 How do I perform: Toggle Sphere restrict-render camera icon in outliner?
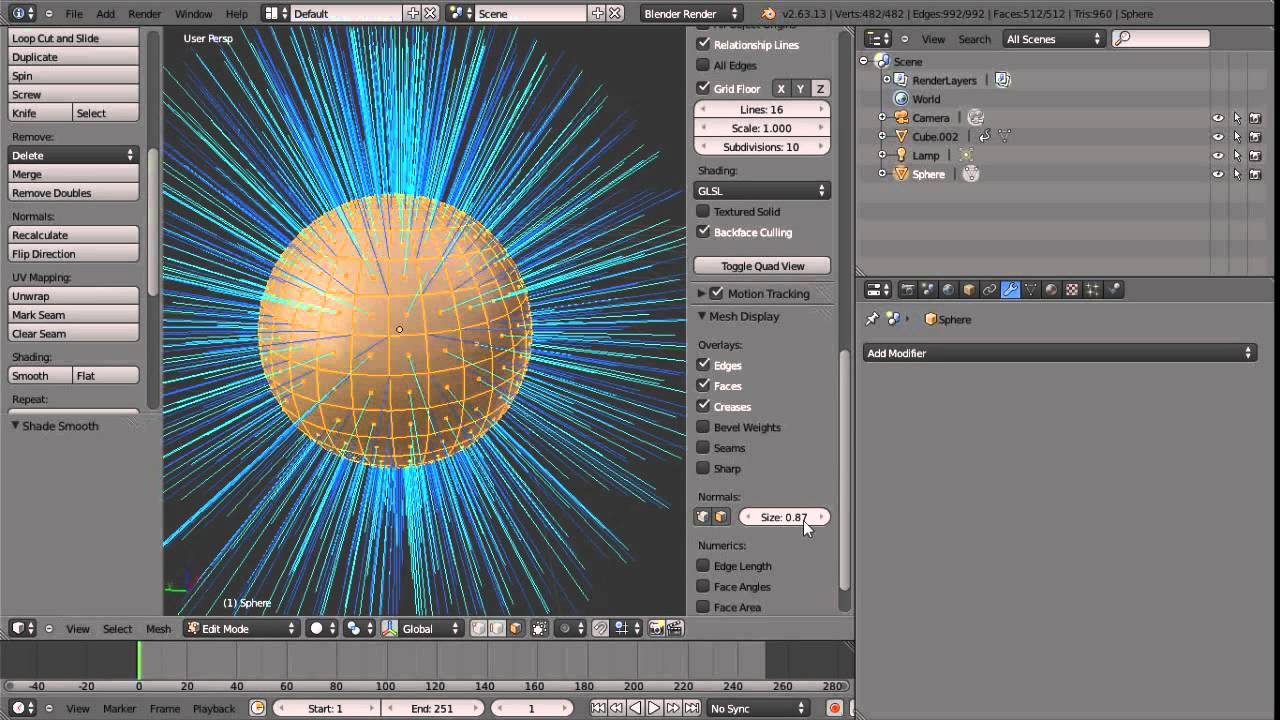click(1254, 174)
